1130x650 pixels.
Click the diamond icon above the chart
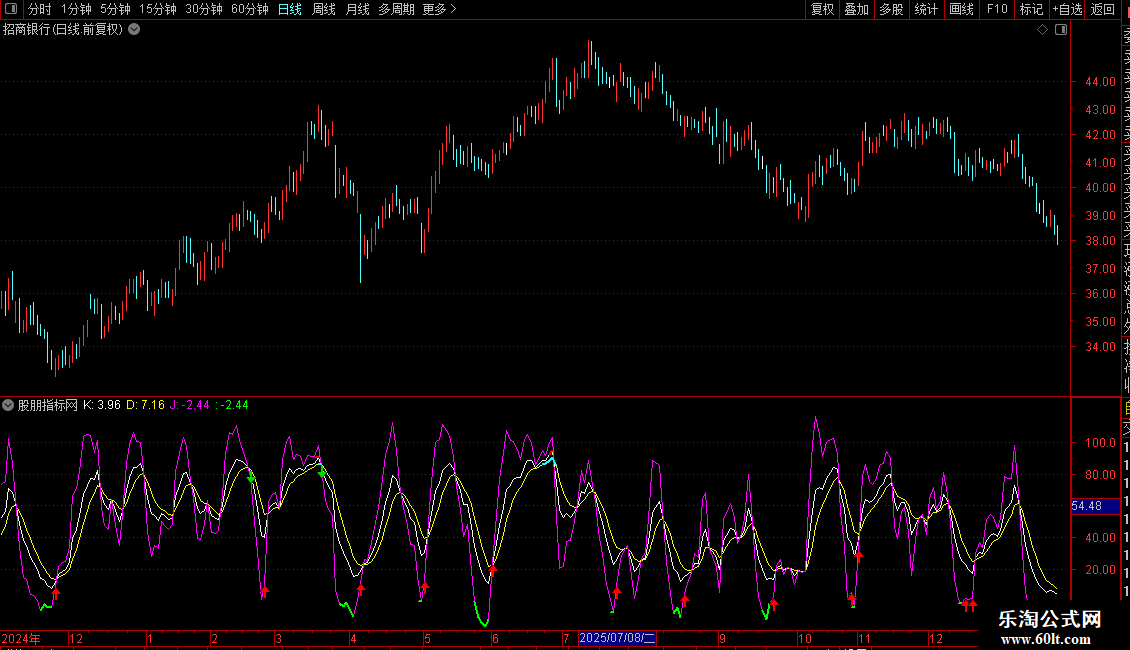1042,30
